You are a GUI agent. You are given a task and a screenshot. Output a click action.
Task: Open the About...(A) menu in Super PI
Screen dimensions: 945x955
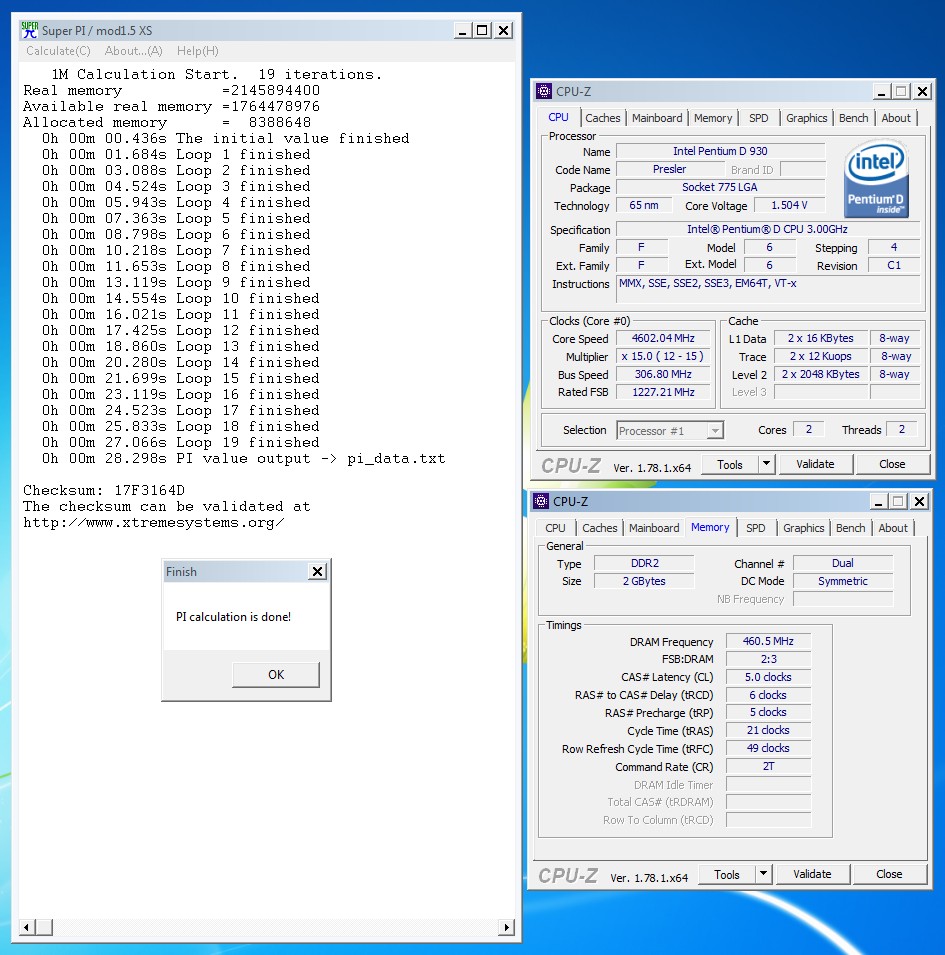click(133, 51)
